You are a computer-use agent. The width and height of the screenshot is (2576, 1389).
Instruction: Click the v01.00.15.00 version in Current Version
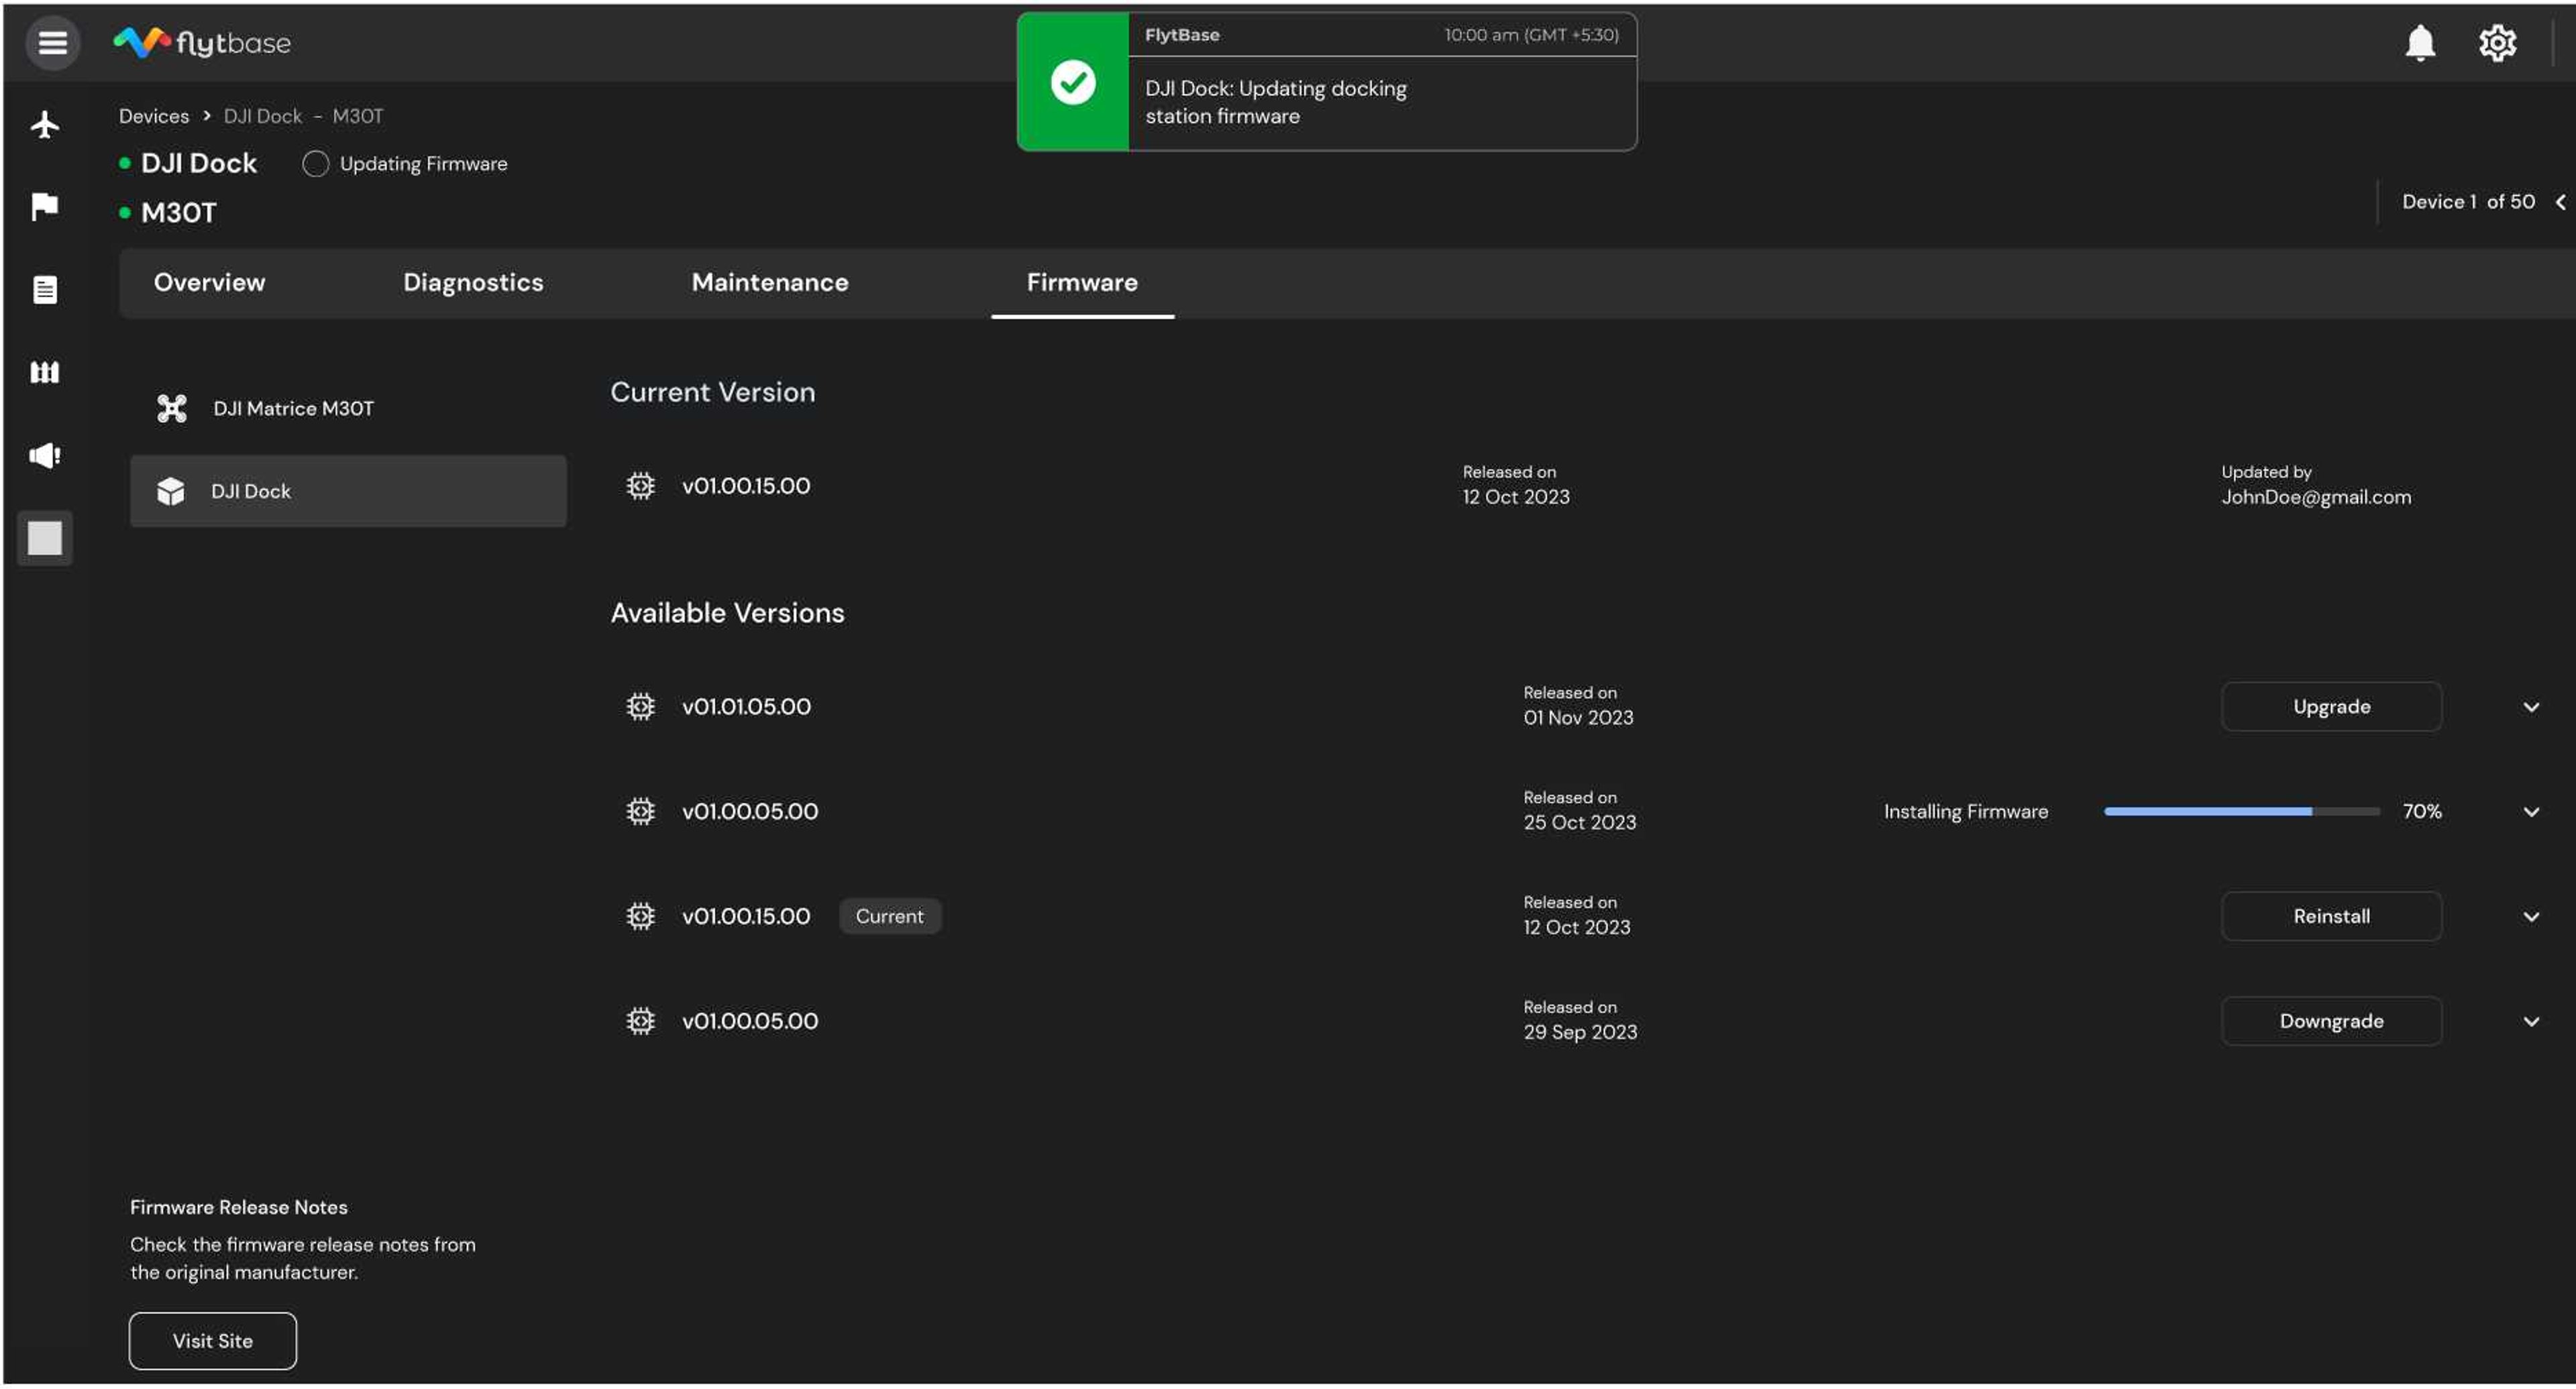[x=746, y=486]
